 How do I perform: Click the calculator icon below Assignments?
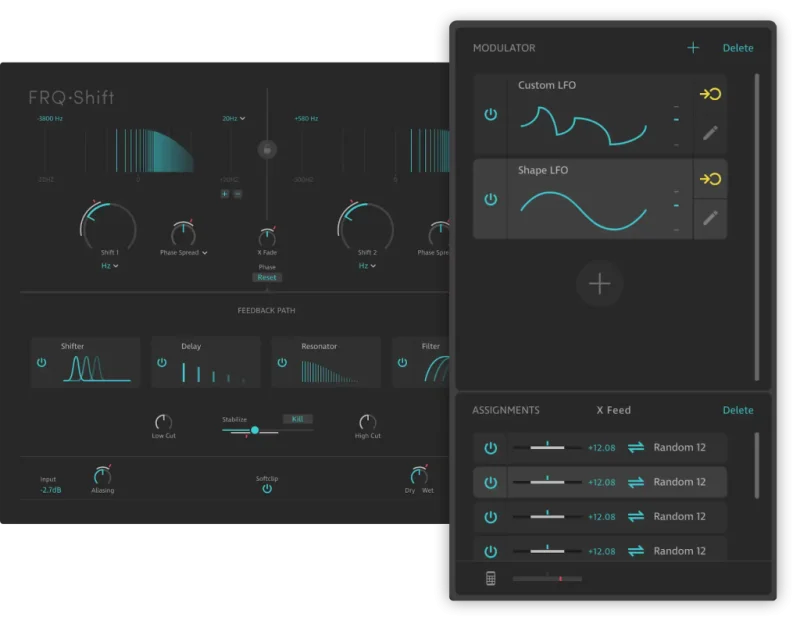pyautogui.click(x=490, y=578)
